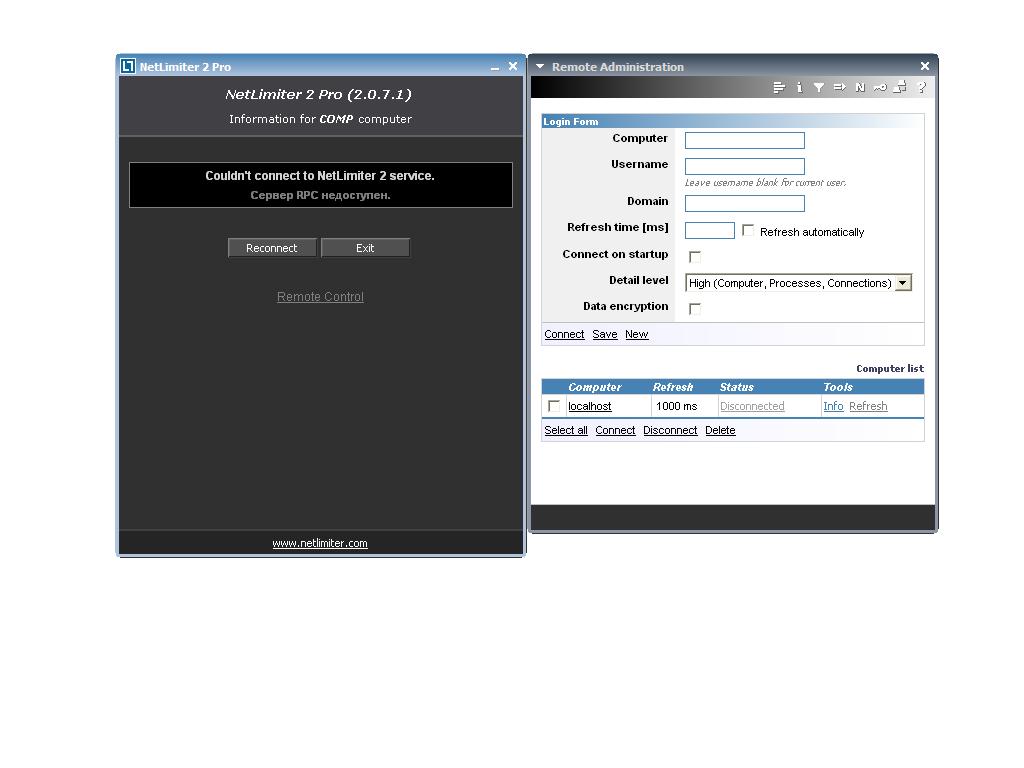This screenshot has width=1024, height=768.
Task: Click the list view icon in toolbar
Action: click(779, 88)
